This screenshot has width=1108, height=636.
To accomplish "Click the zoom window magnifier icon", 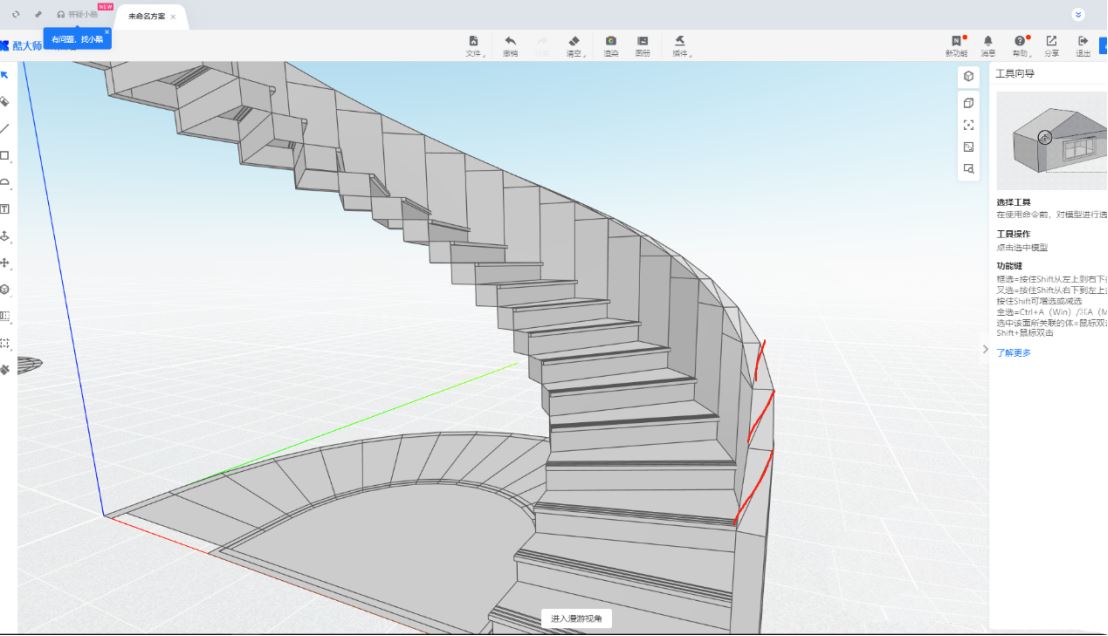I will [x=969, y=169].
